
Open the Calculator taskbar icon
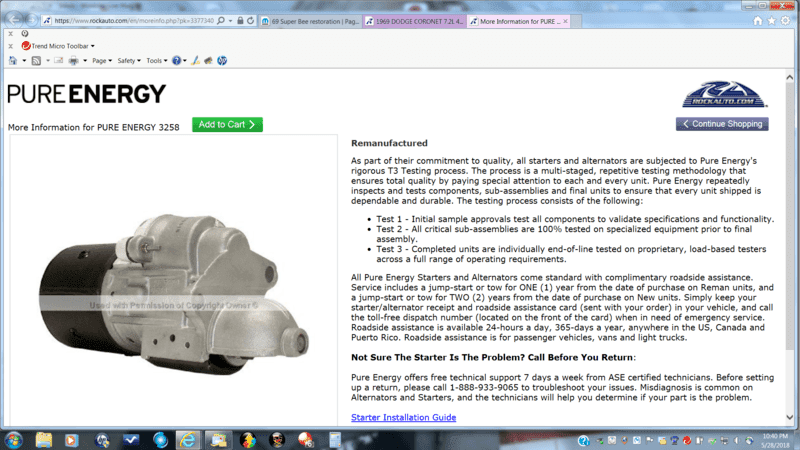(x=335, y=440)
